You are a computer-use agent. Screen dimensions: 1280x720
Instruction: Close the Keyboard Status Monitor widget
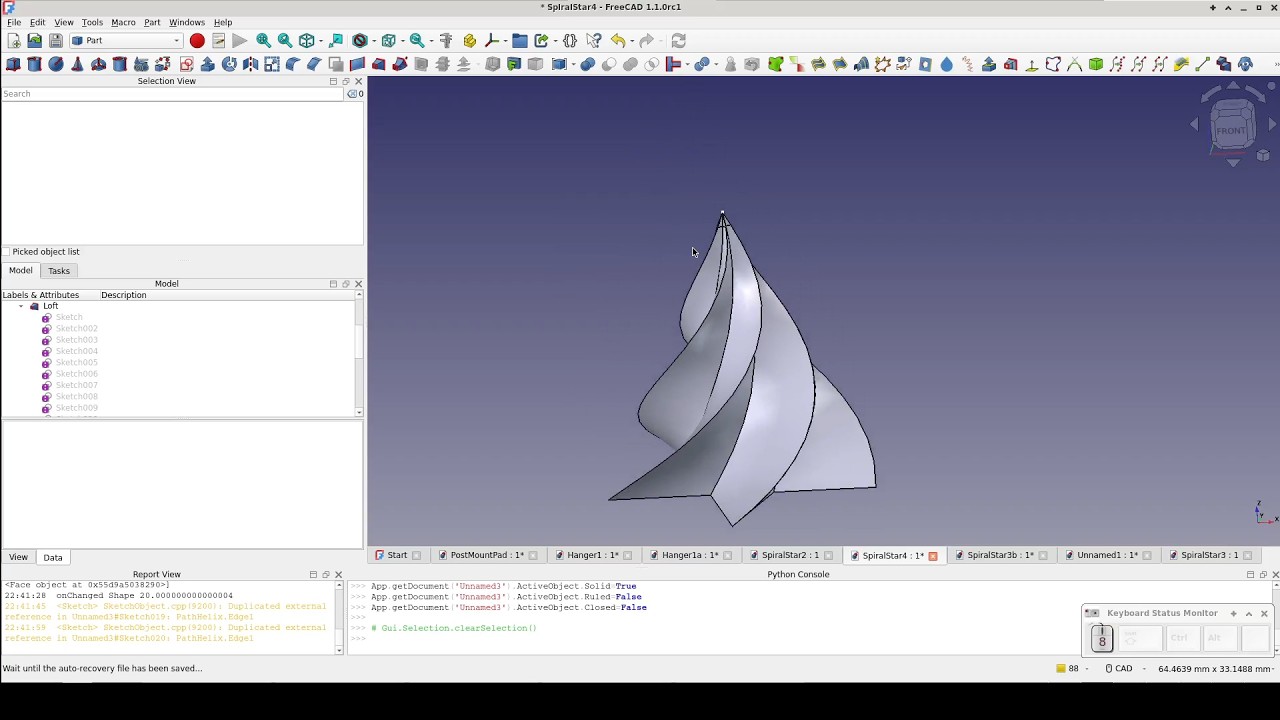pyautogui.click(x=1264, y=613)
